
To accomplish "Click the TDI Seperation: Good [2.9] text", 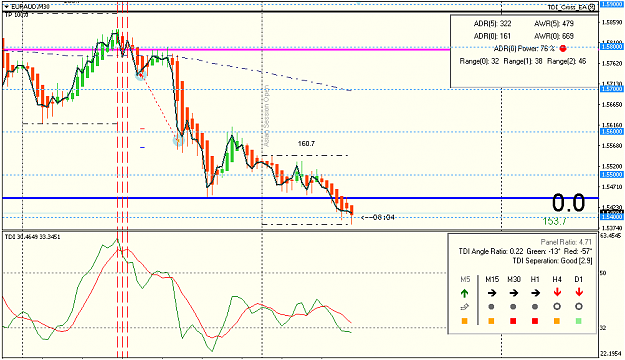I will click(x=552, y=261).
